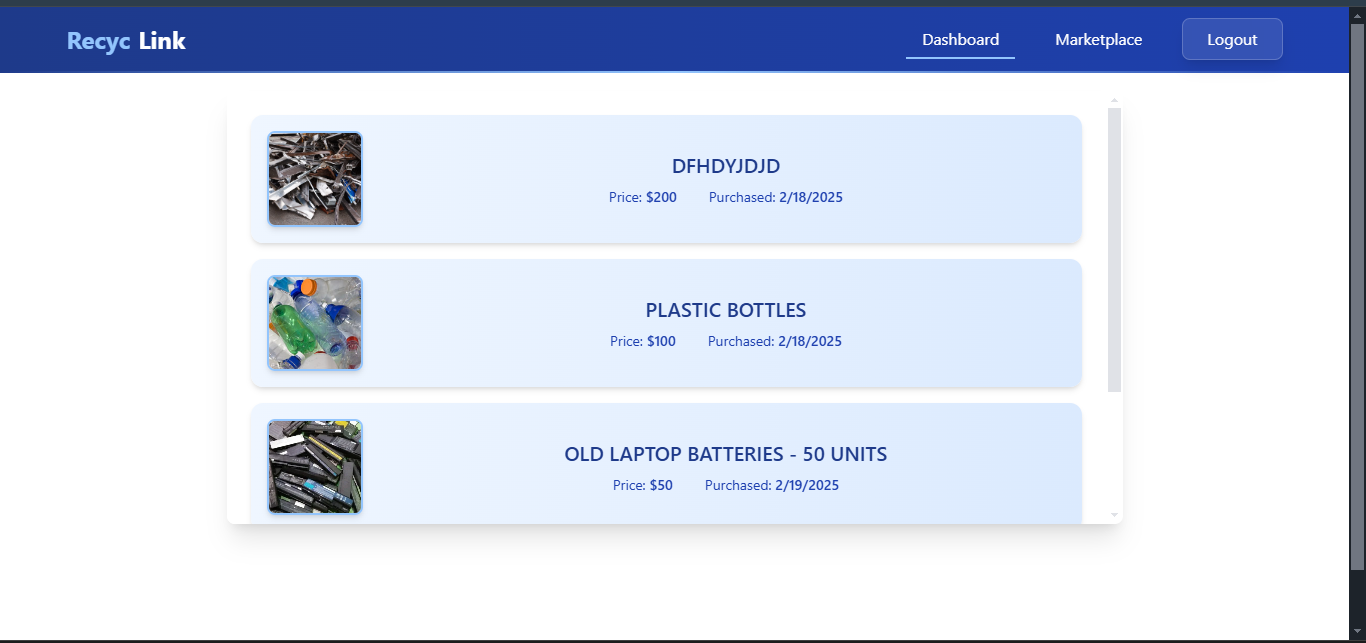This screenshot has width=1366, height=643.
Task: Select the Dashboard tab
Action: tap(959, 39)
